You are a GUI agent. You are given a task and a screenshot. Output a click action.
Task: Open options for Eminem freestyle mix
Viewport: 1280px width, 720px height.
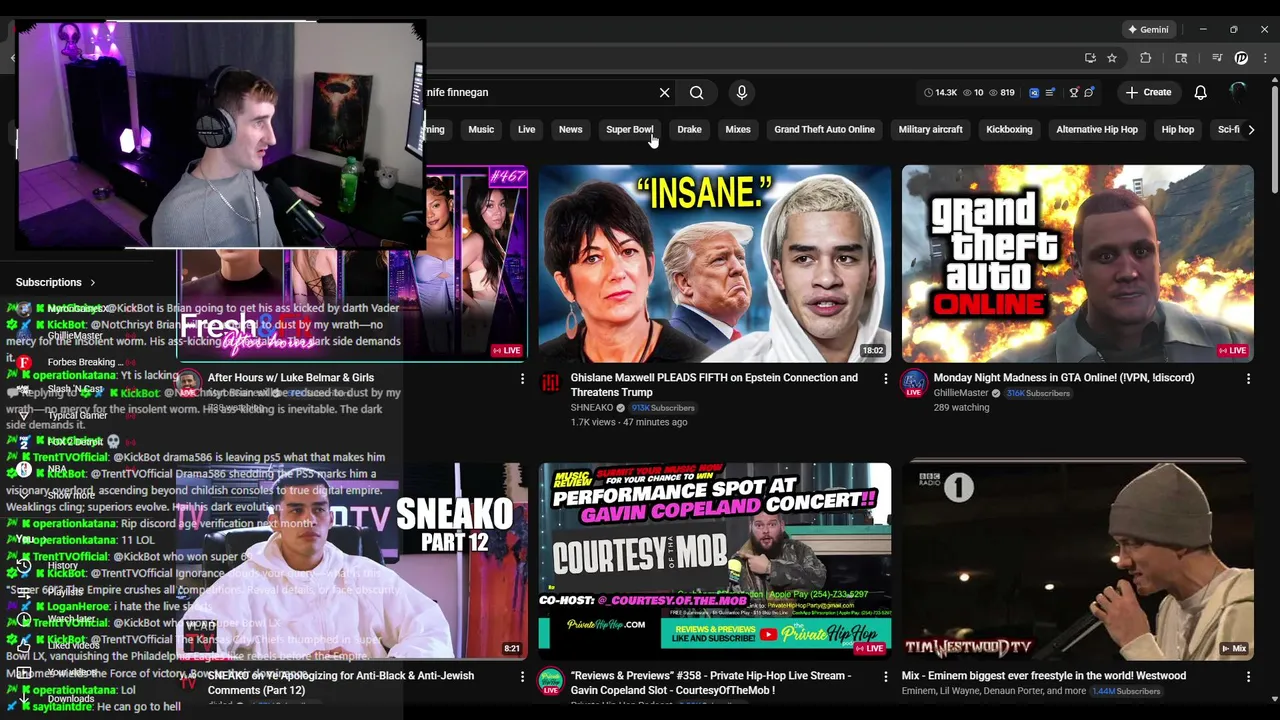tap(1247, 677)
